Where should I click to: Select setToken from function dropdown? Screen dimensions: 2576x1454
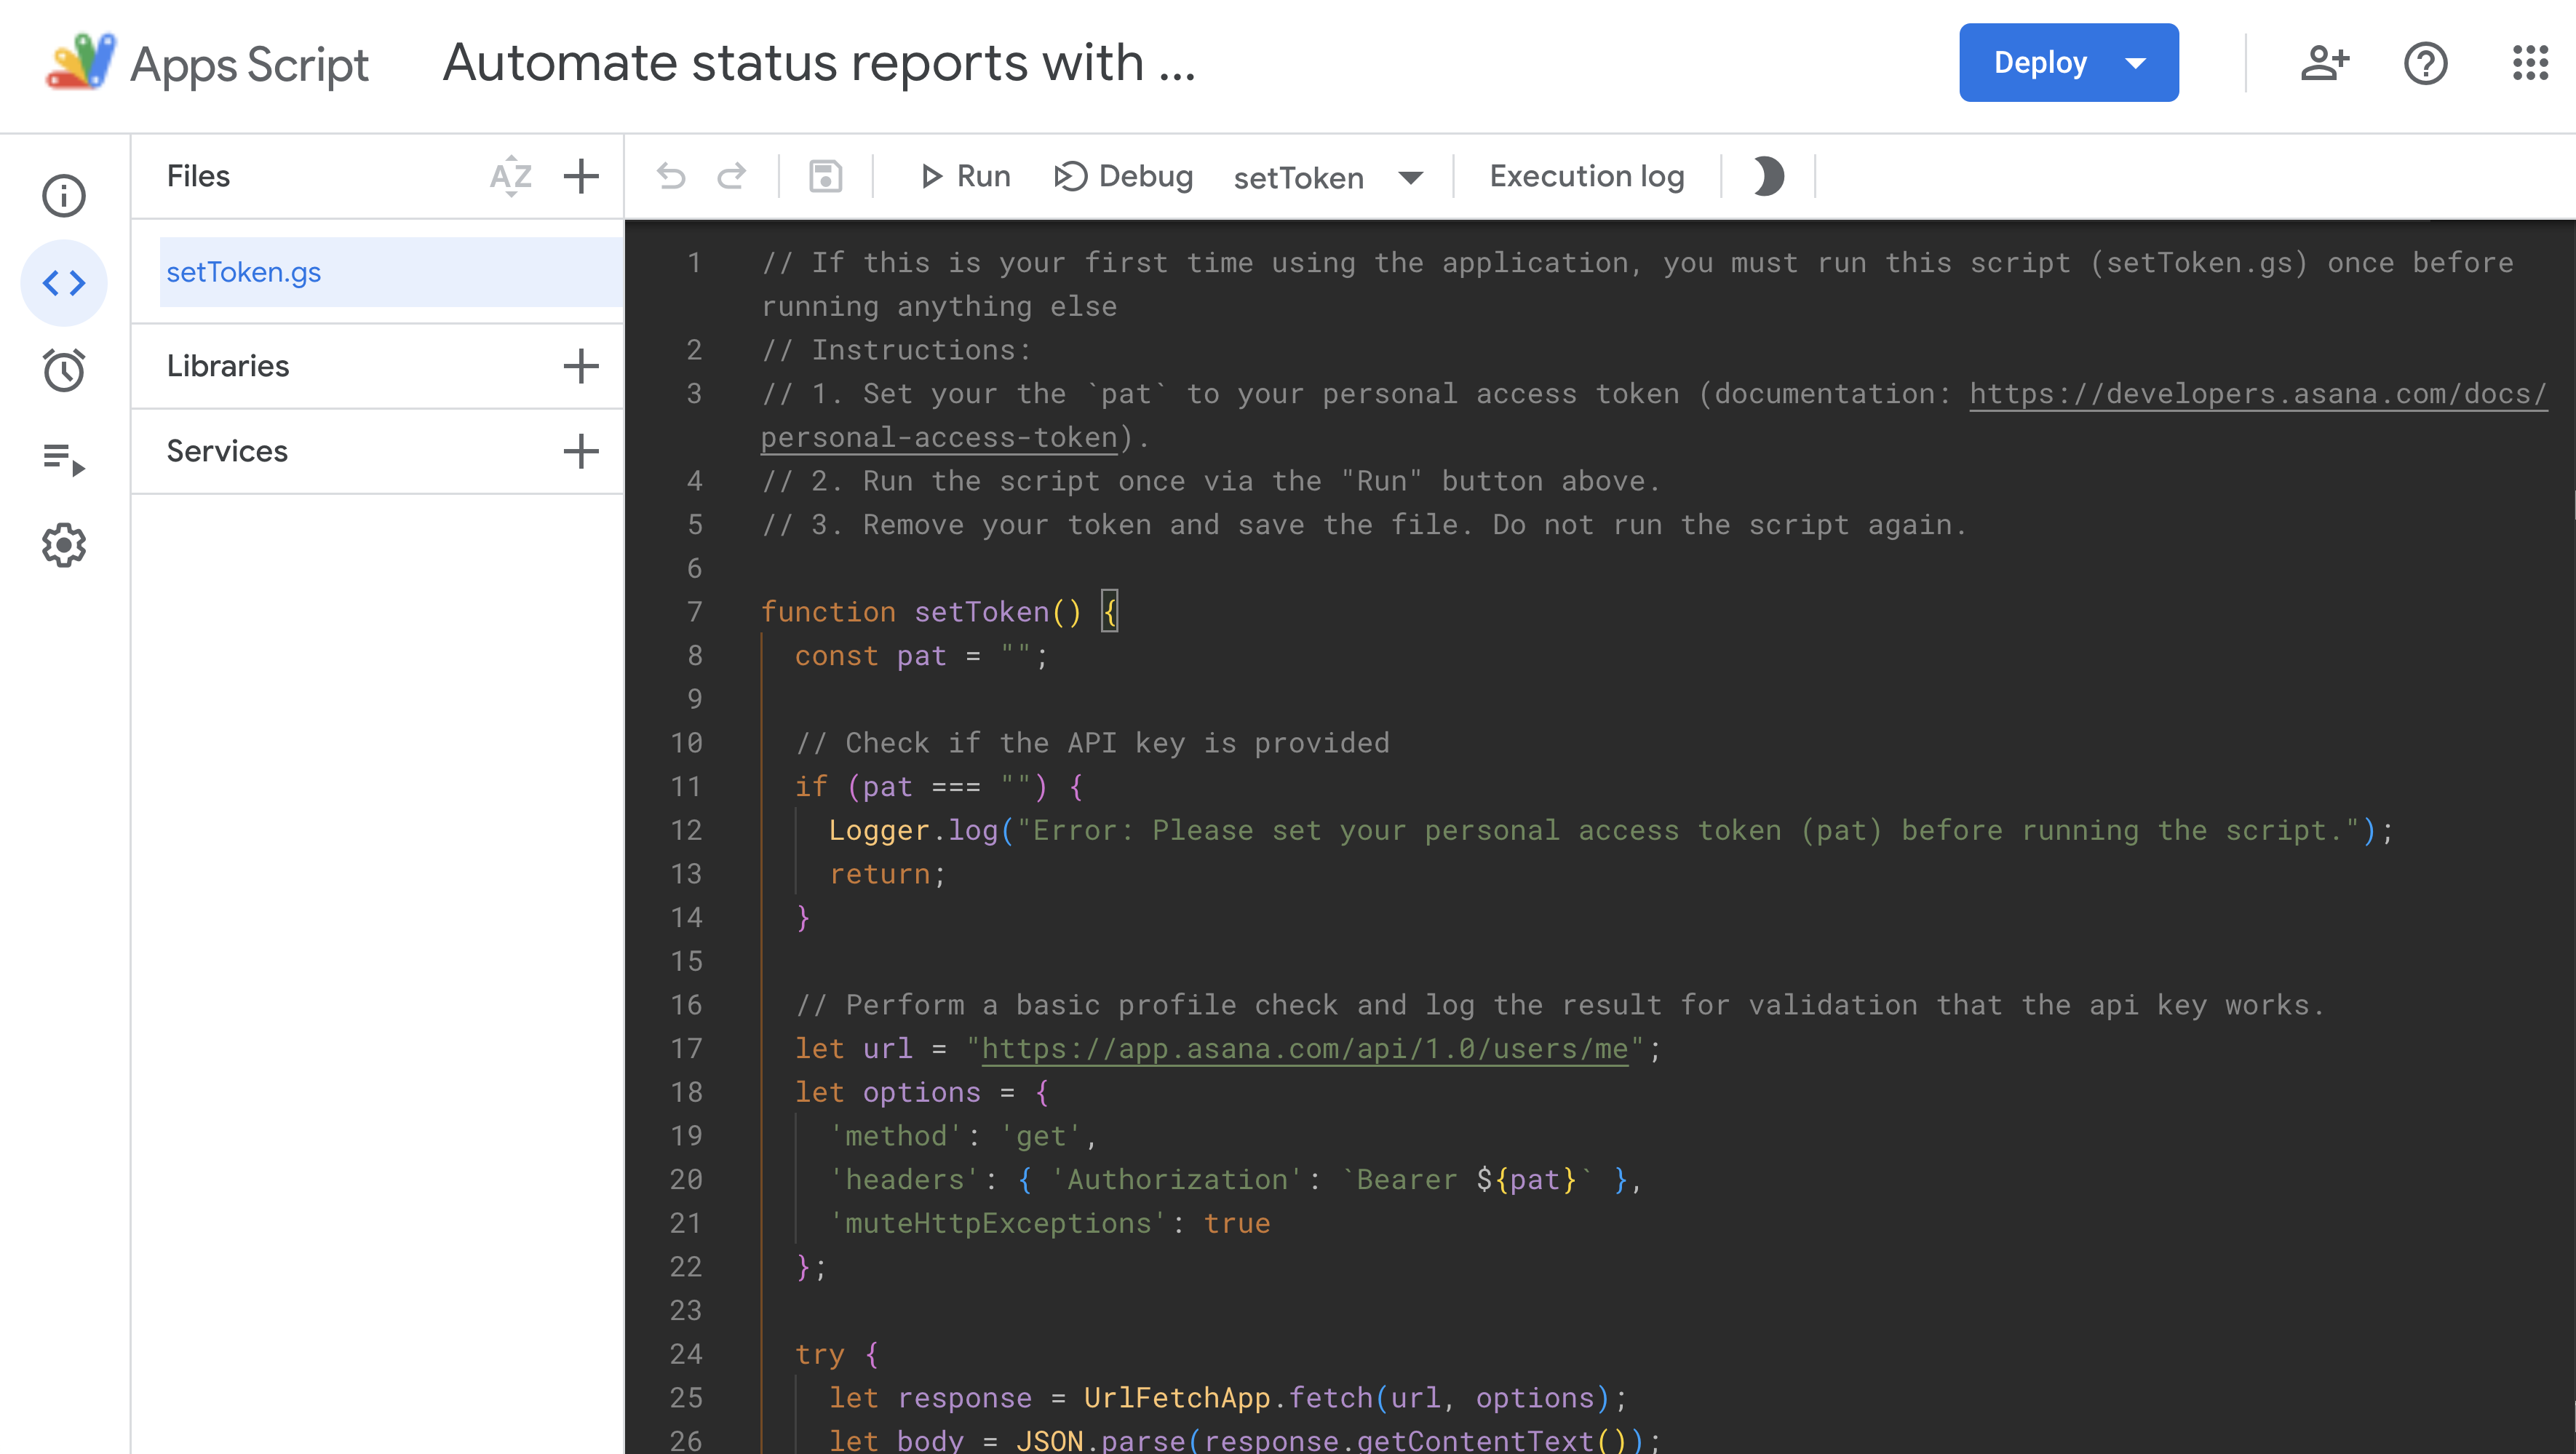(1325, 175)
